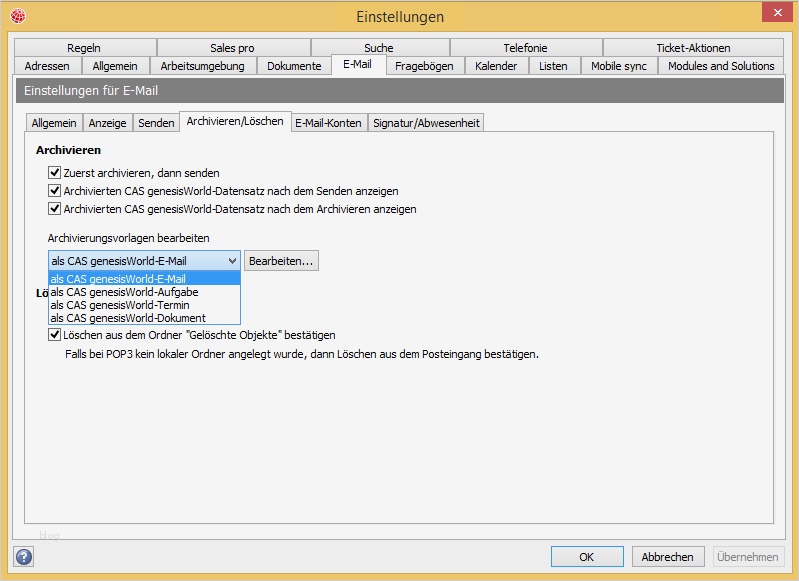
Task: Open the Adressen tab
Action: (47, 66)
